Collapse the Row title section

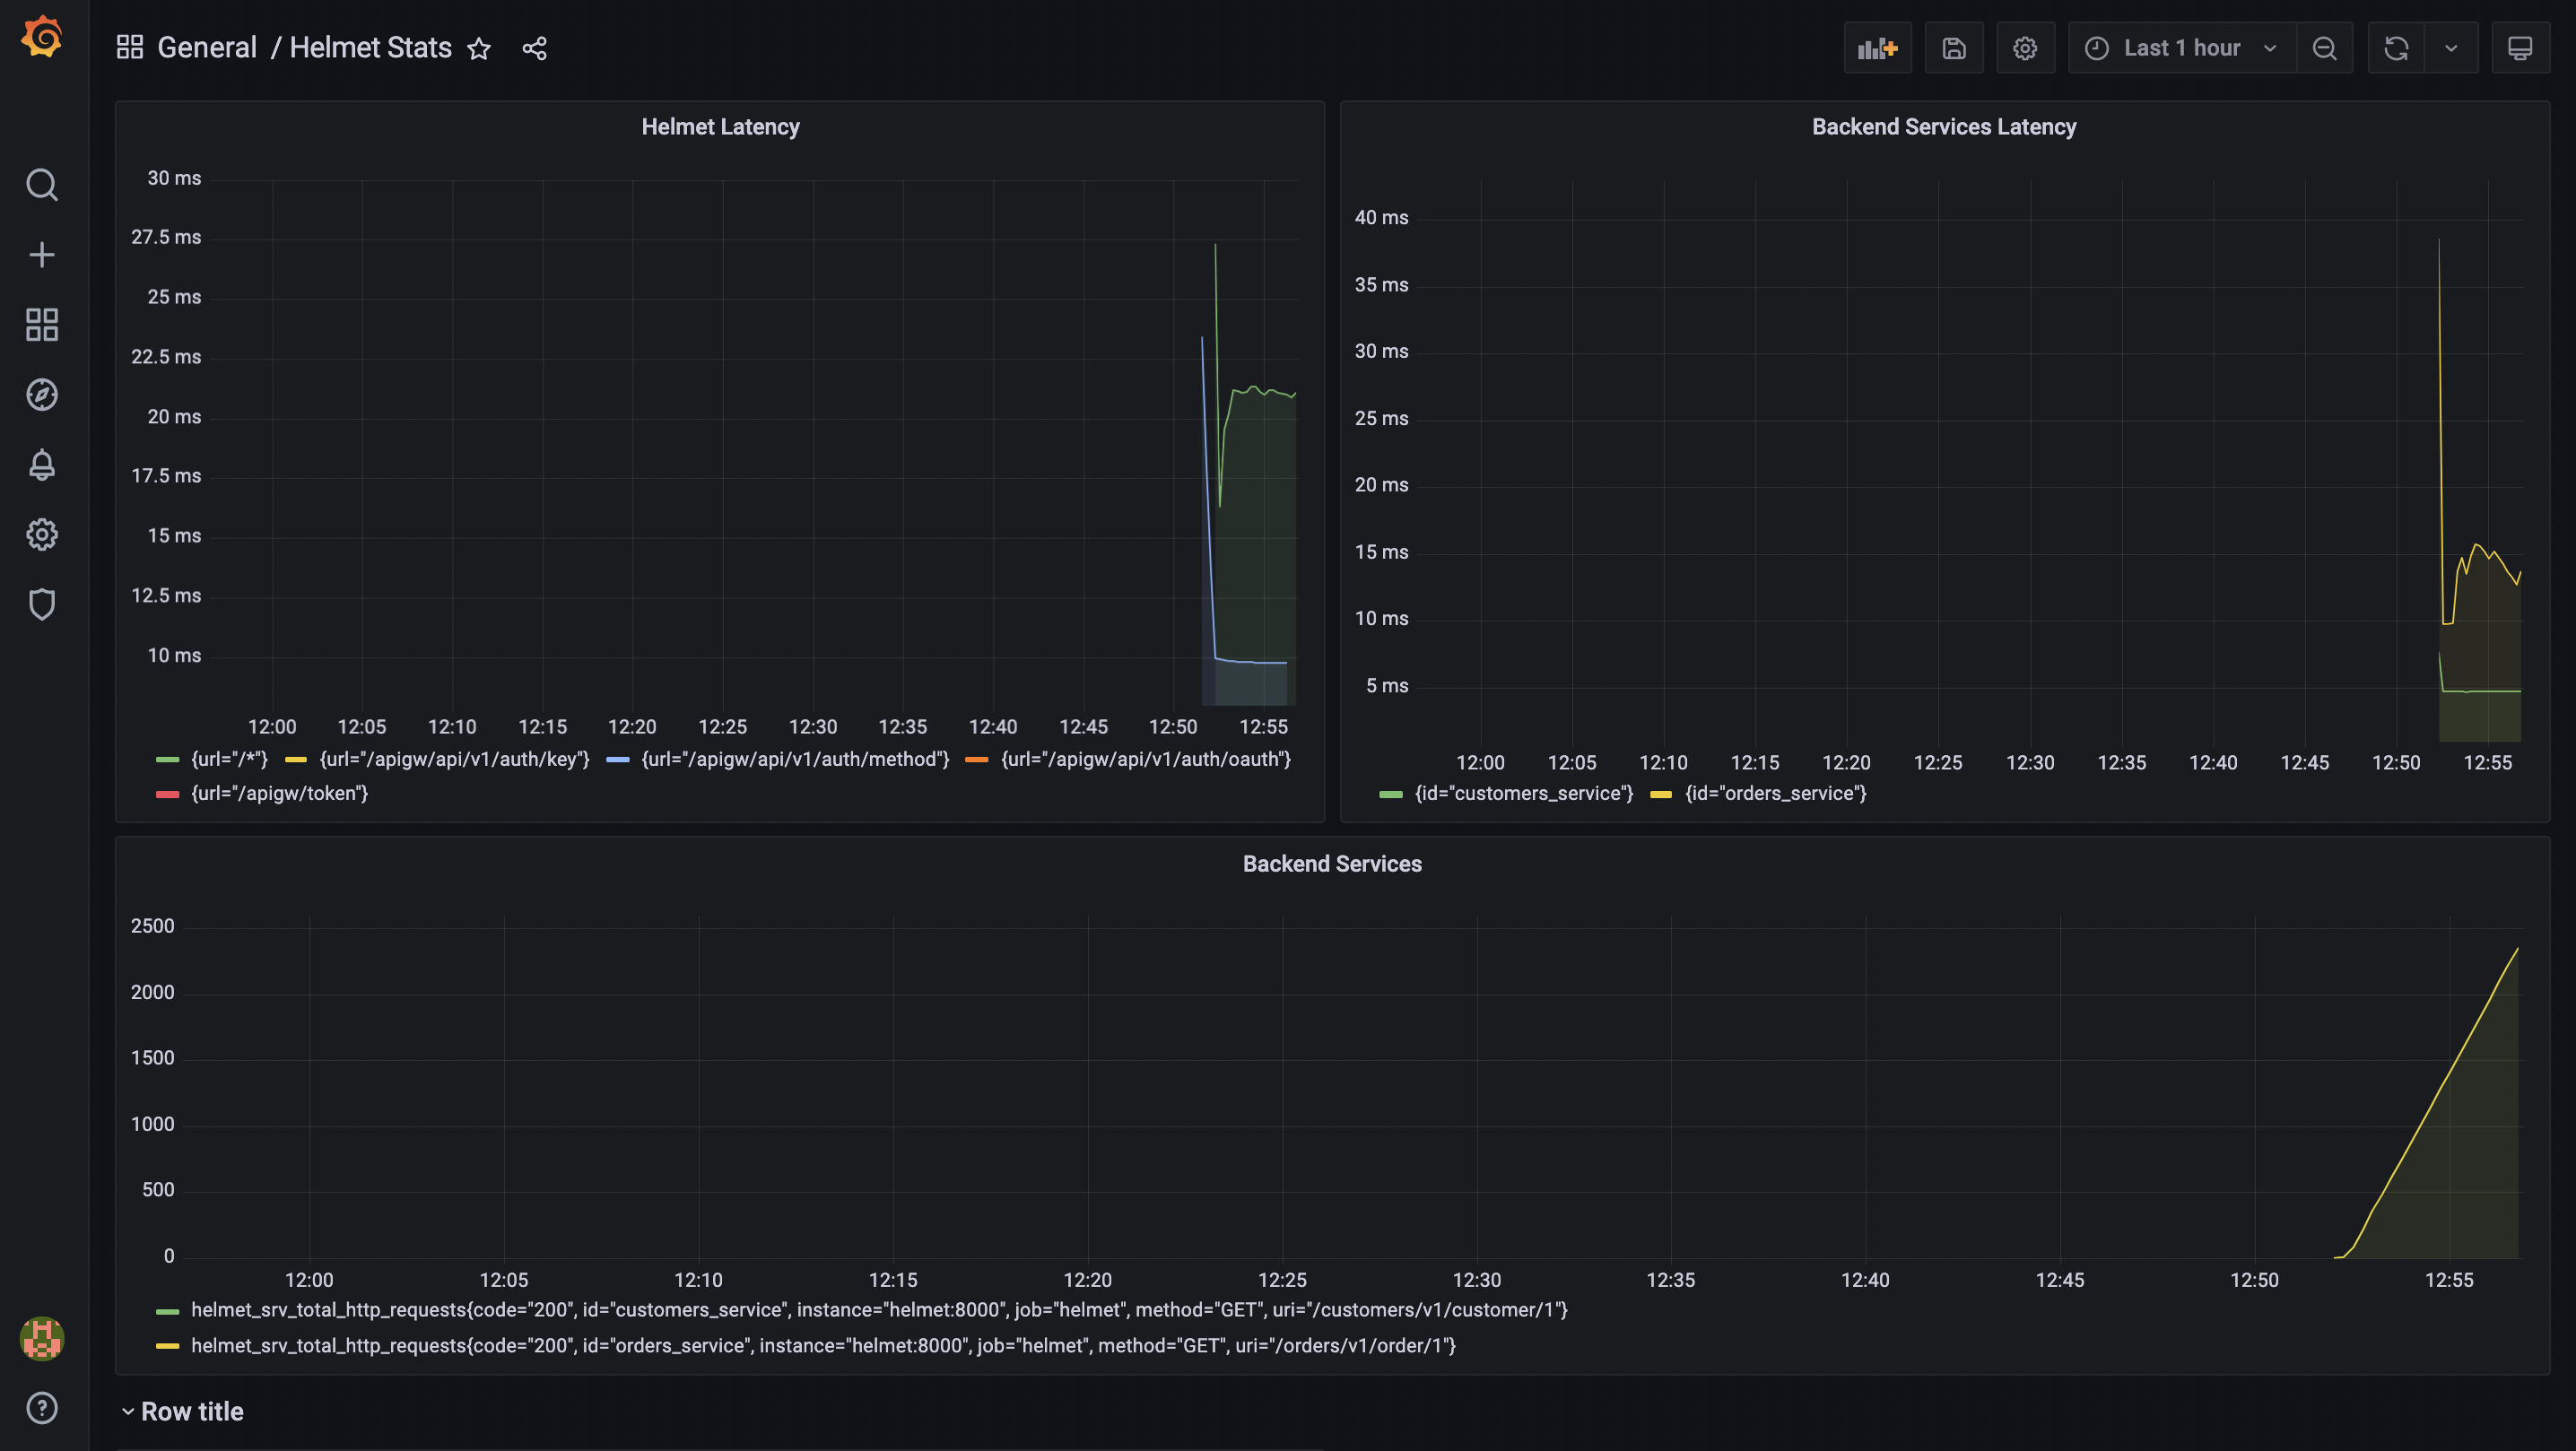pos(182,1411)
